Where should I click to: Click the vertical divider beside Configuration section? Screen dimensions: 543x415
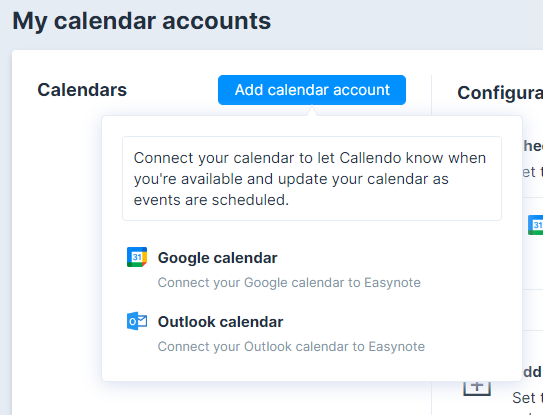pos(431,94)
